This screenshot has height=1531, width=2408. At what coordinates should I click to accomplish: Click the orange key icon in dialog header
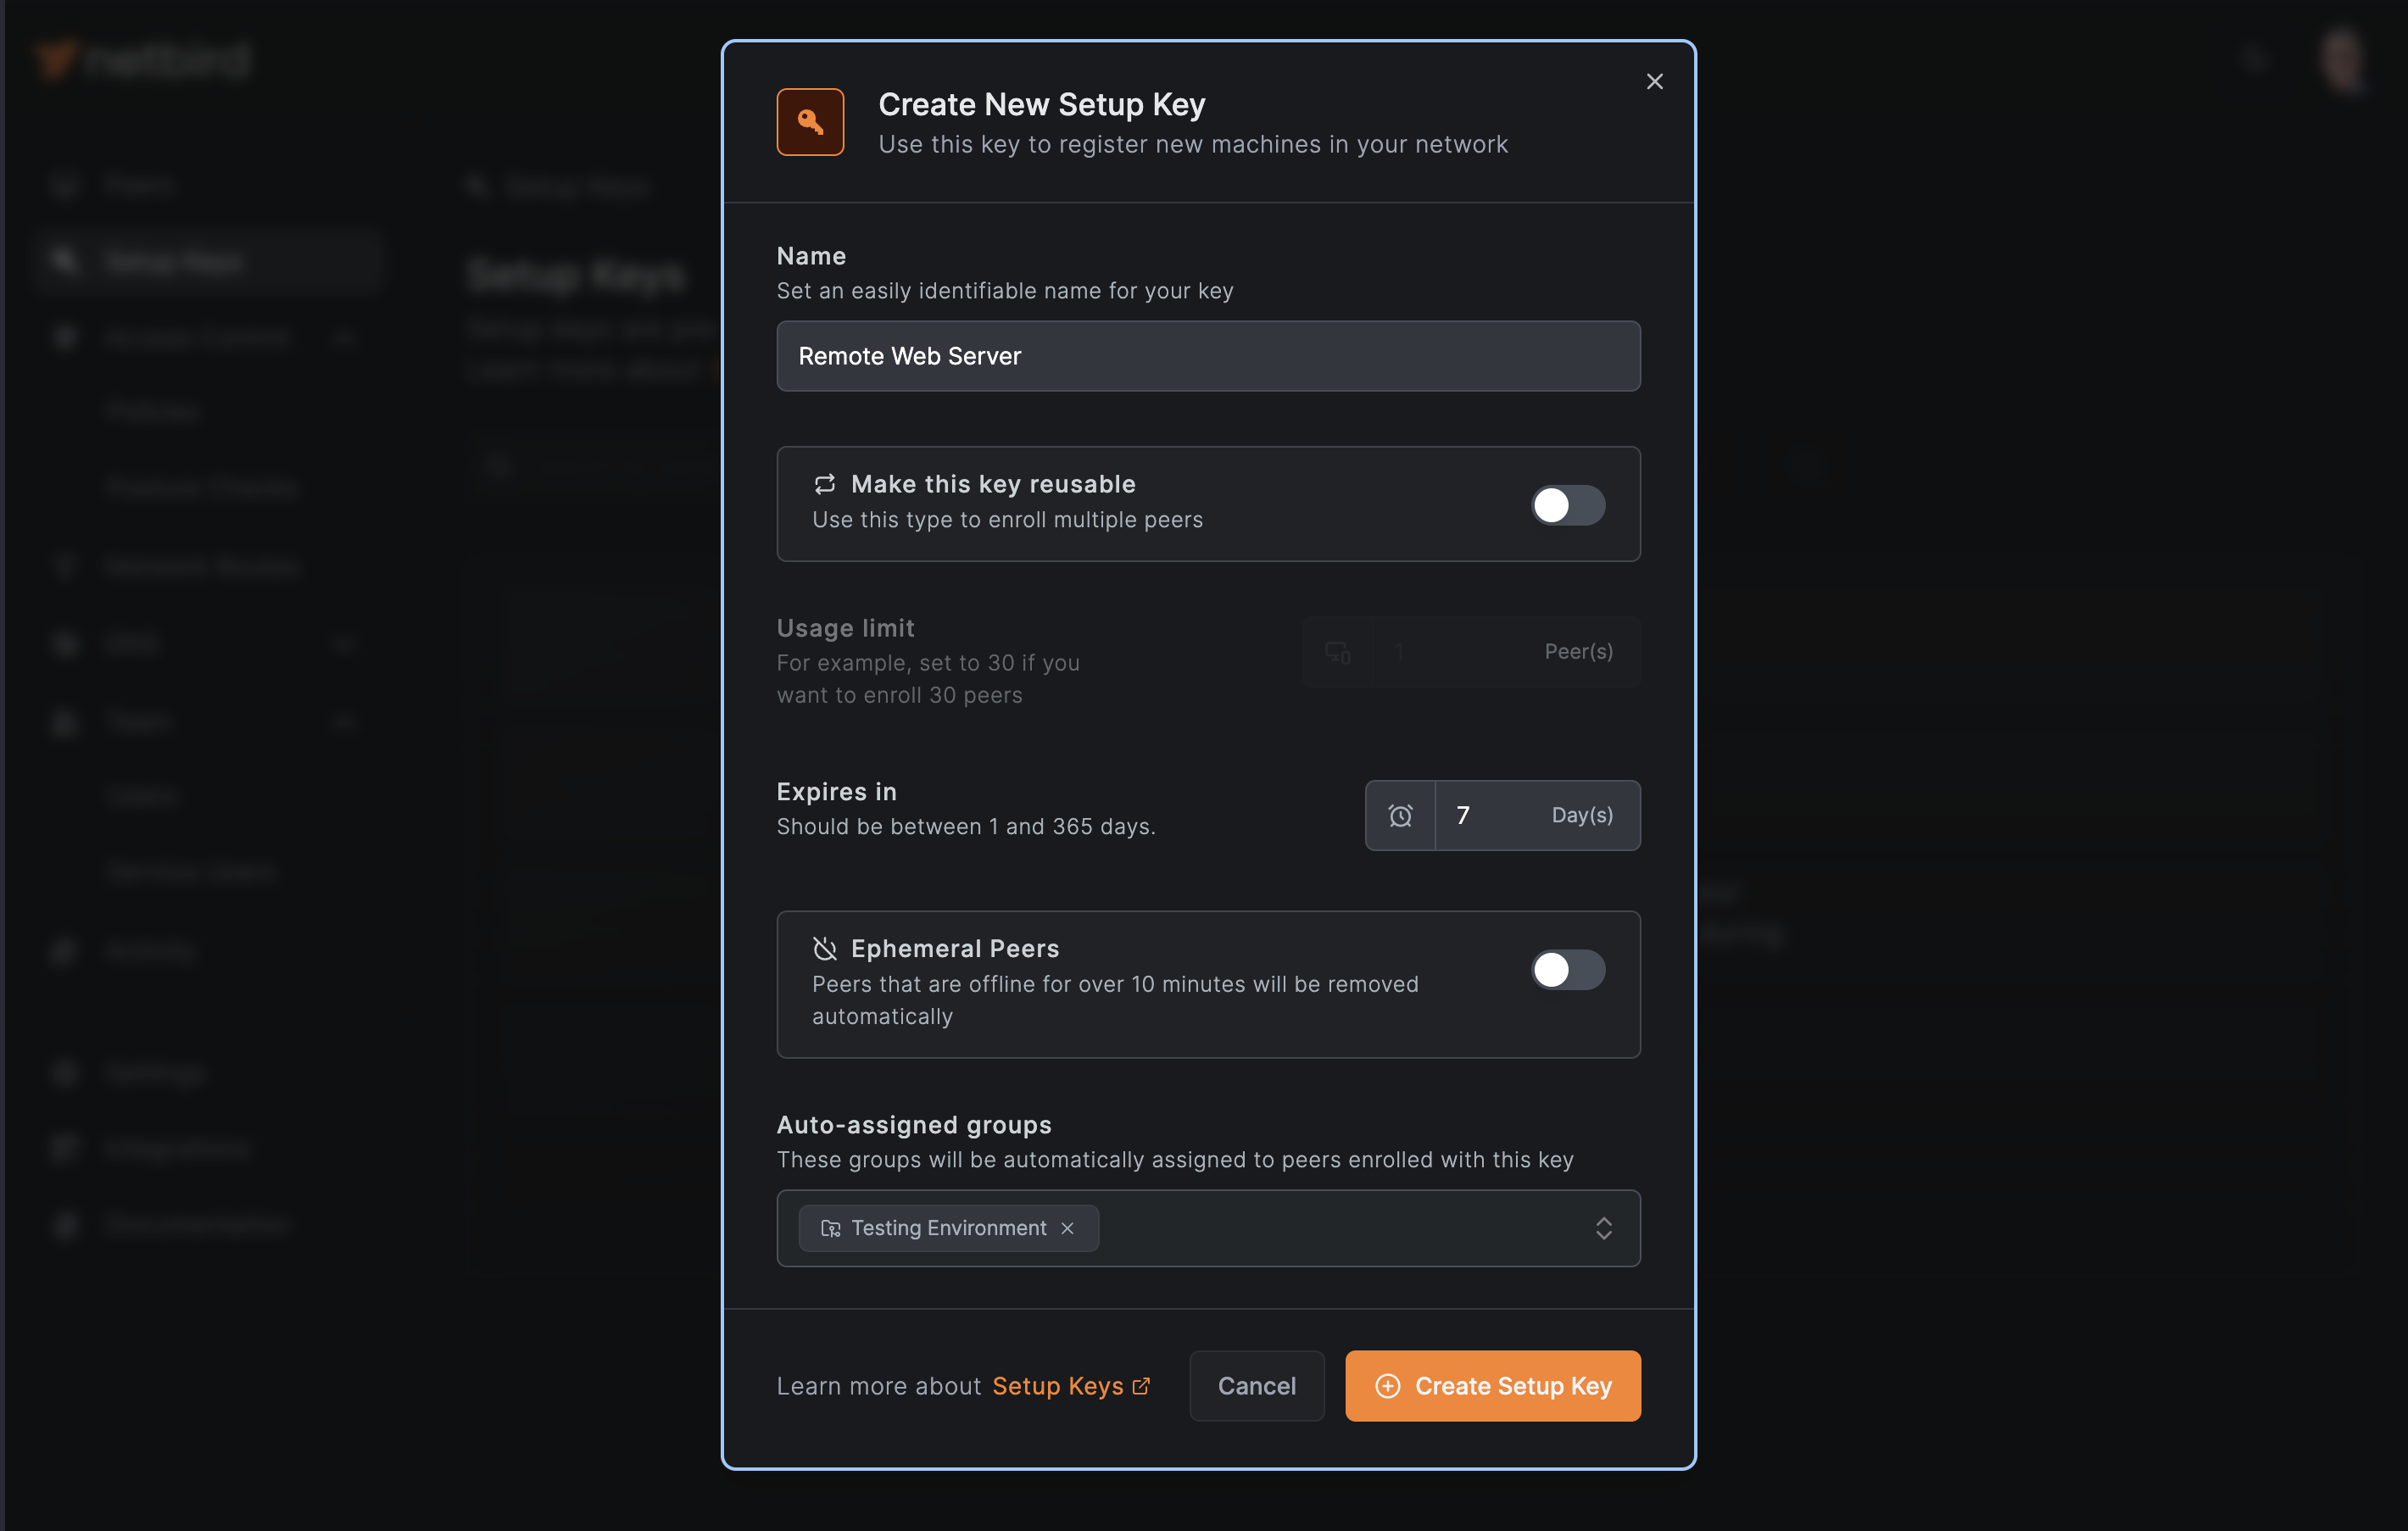(810, 122)
